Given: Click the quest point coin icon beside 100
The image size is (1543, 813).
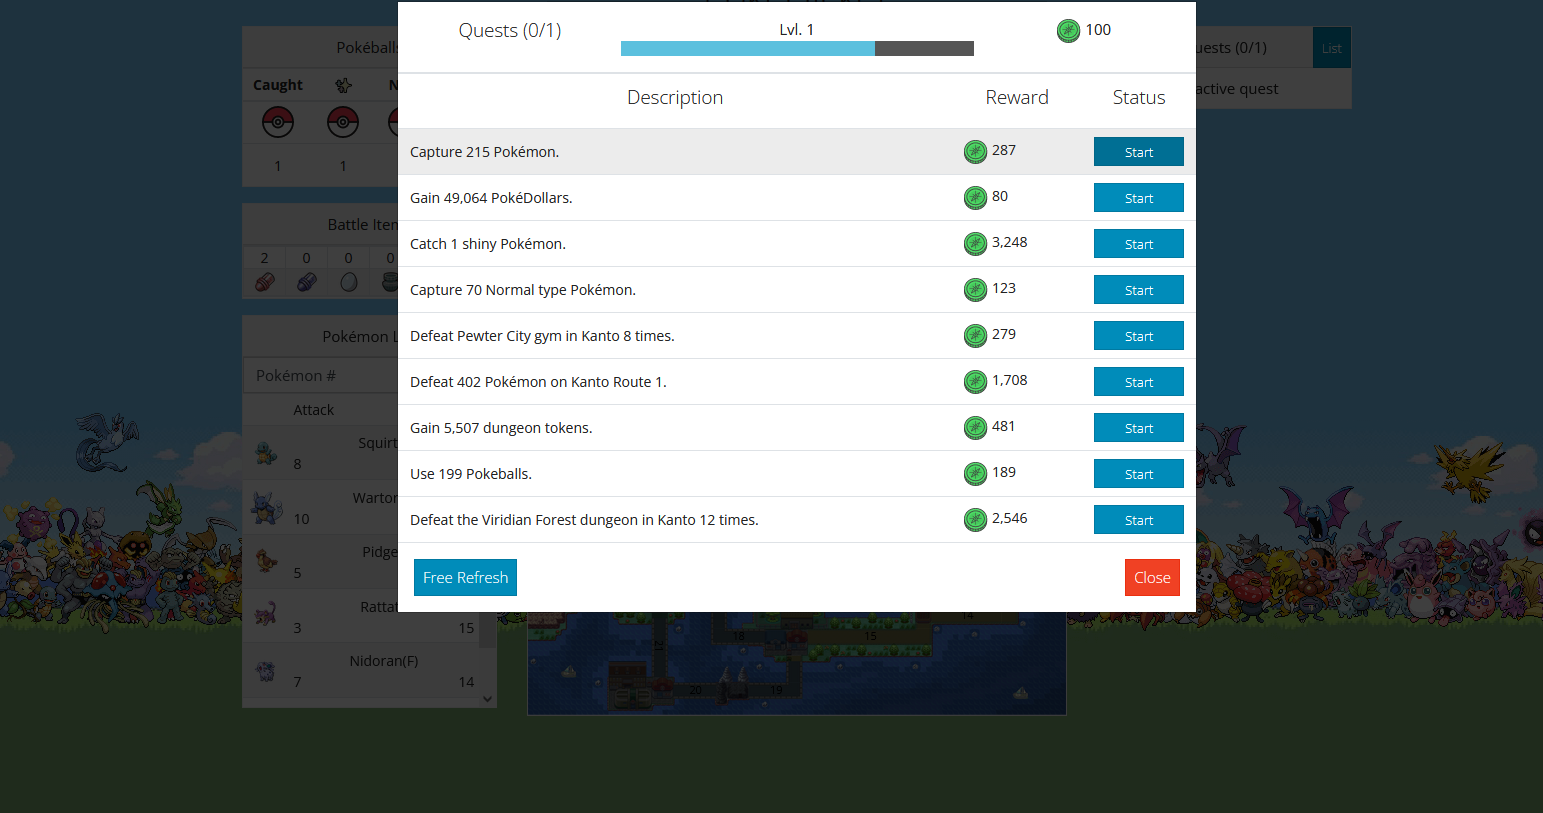Looking at the screenshot, I should tap(1068, 30).
